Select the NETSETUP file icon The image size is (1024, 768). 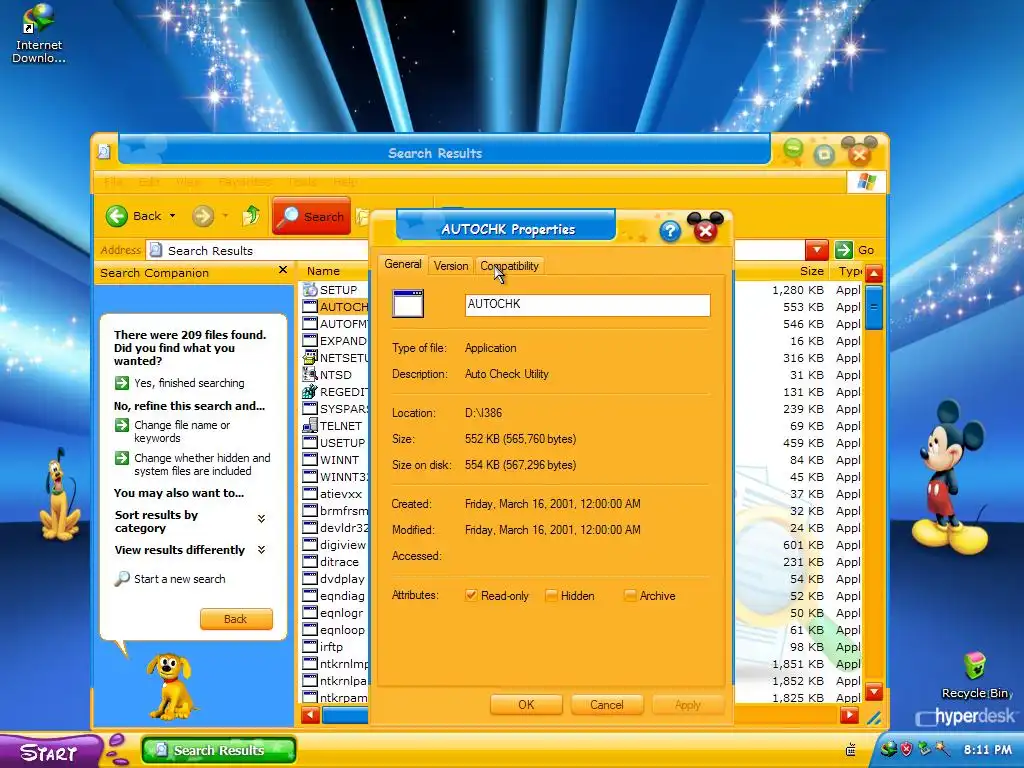click(310, 358)
